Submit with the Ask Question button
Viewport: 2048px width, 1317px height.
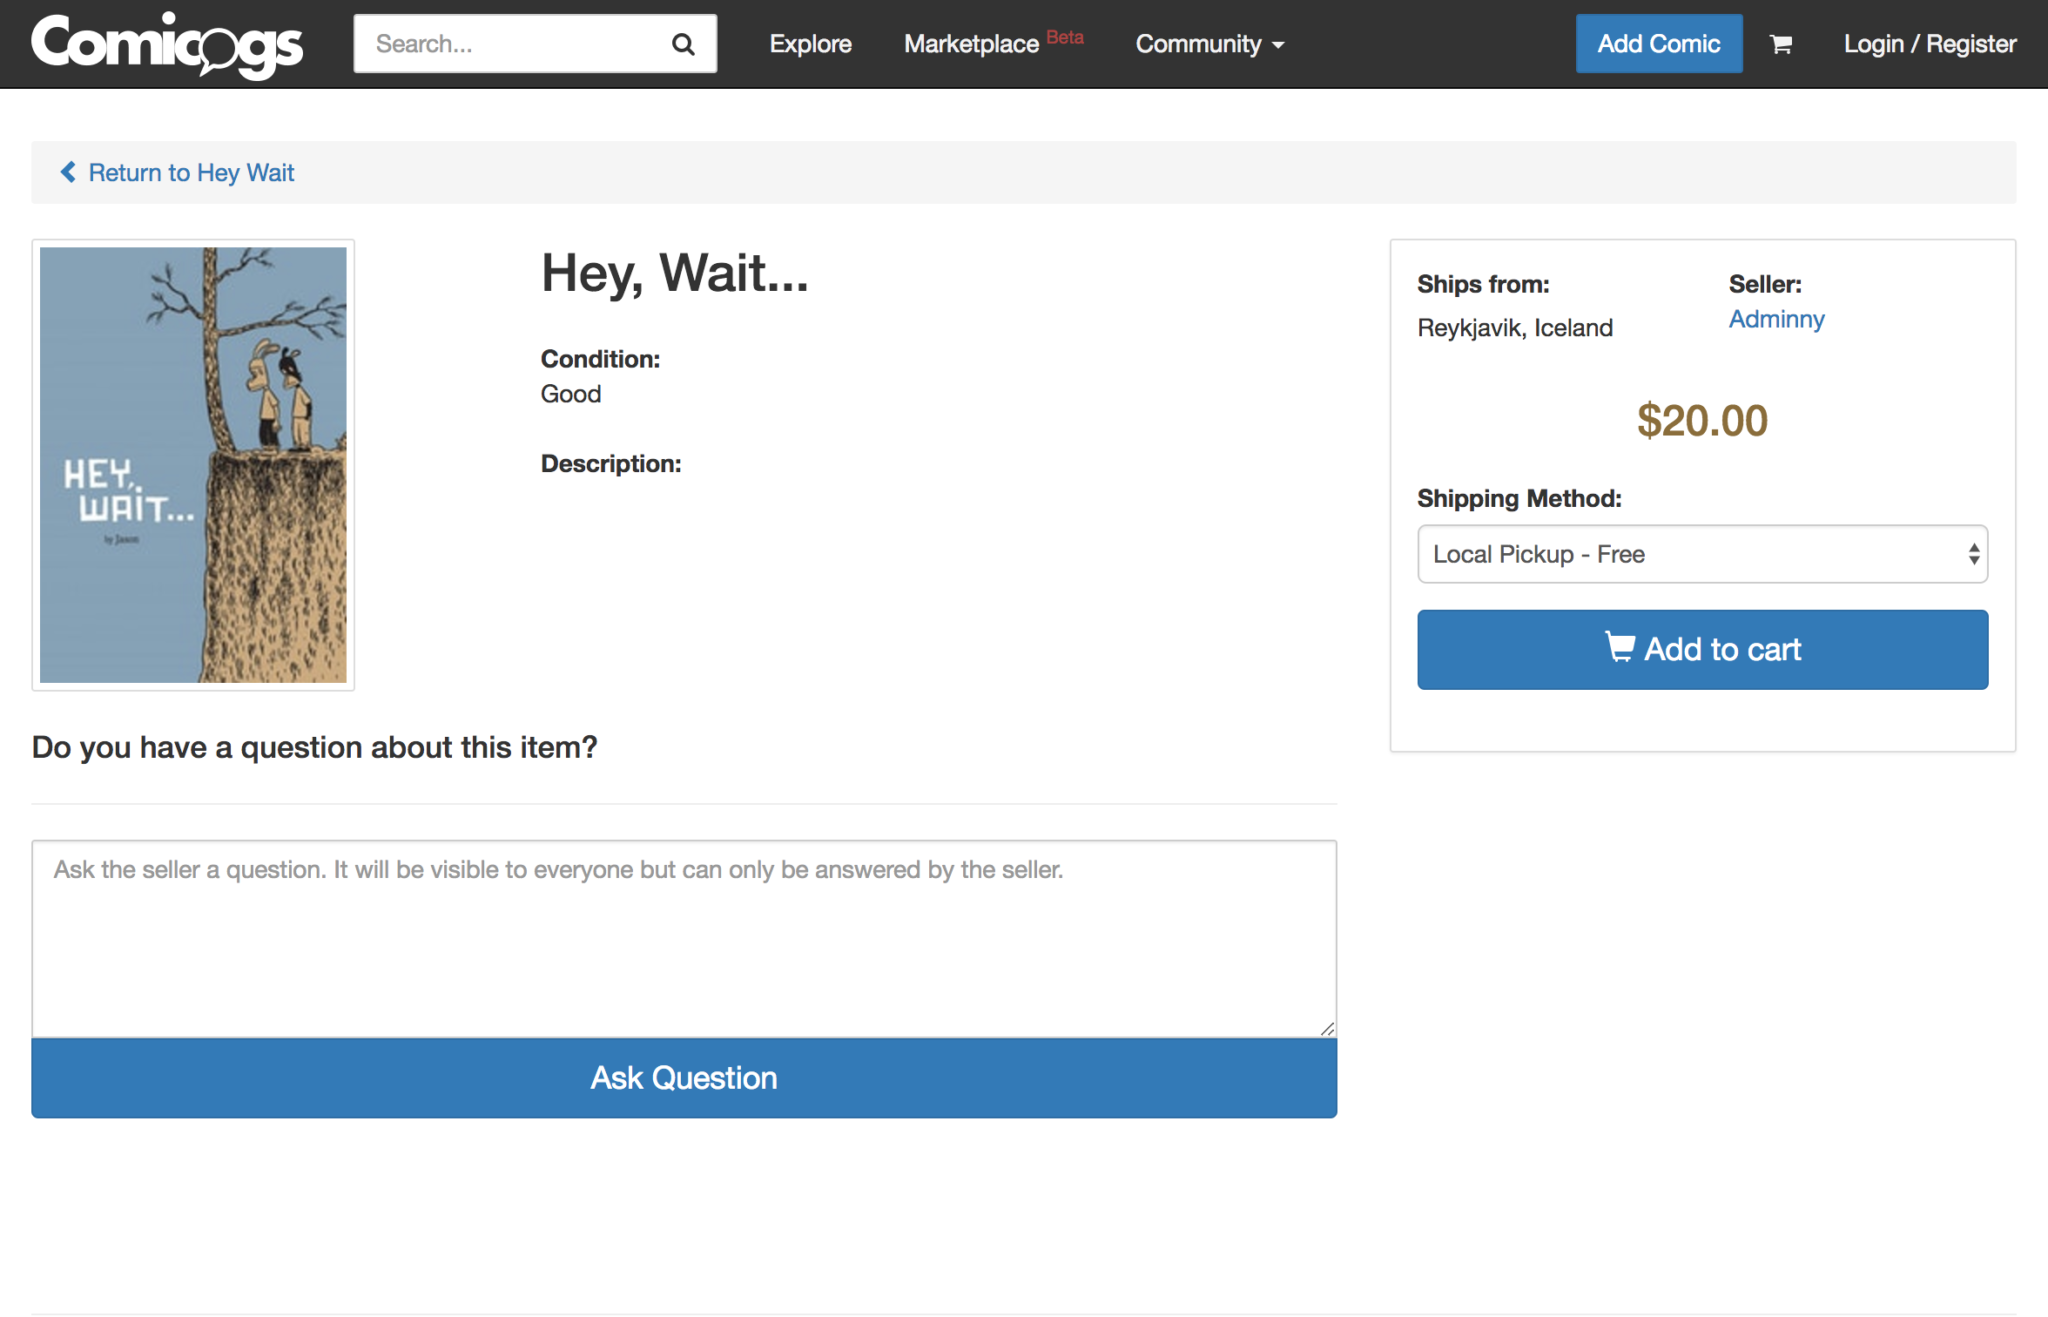[684, 1077]
